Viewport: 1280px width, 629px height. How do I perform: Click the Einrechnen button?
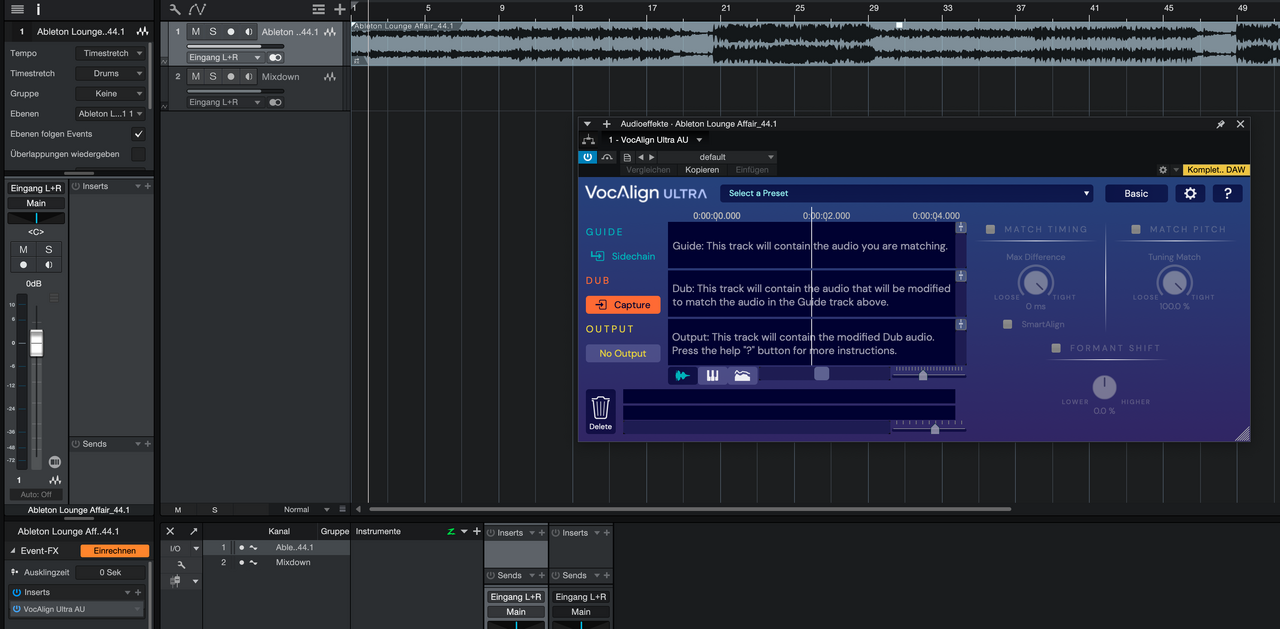[115, 551]
